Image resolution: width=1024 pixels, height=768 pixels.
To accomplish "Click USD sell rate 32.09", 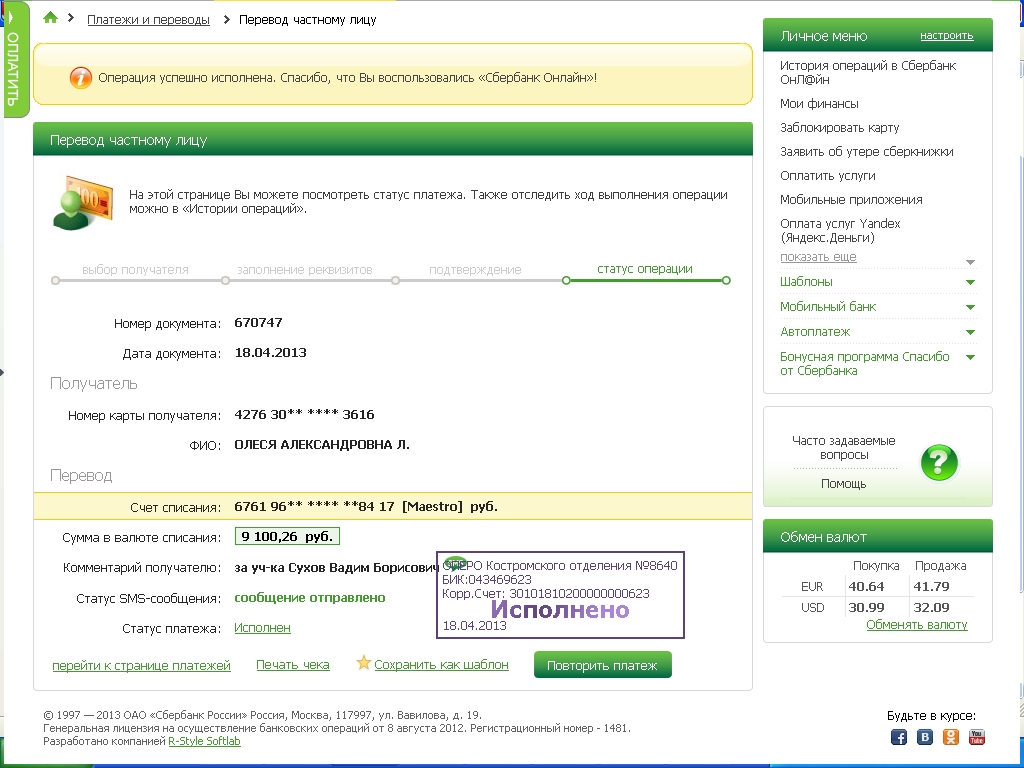I will pyautogui.click(x=931, y=607).
